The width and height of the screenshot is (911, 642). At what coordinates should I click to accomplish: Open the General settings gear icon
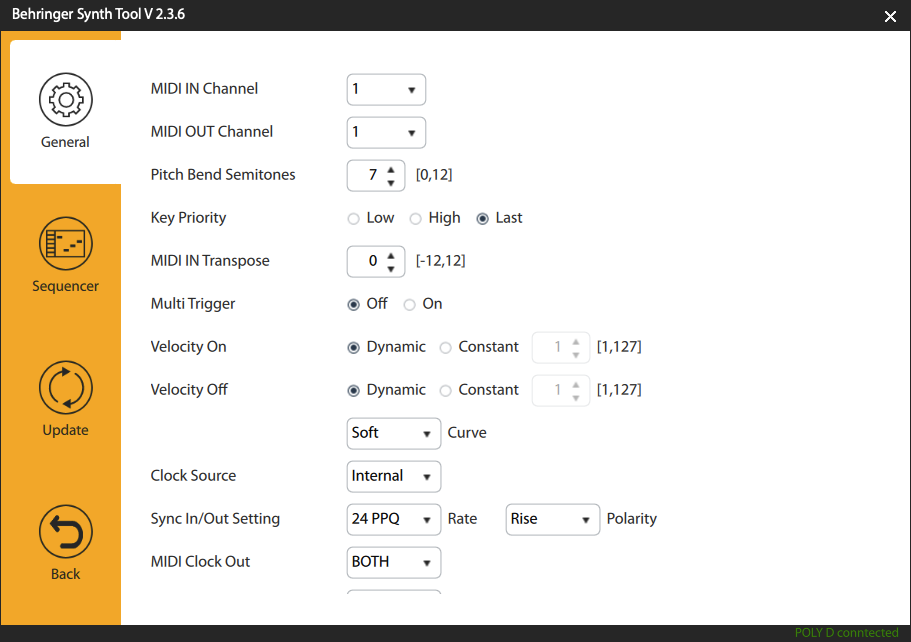click(66, 99)
